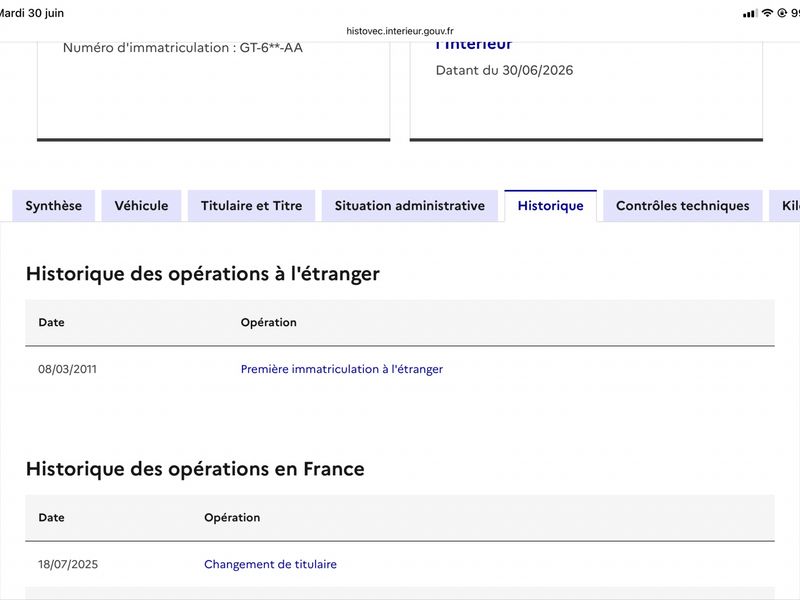
Task: Click Date column header in étranger table
Action: coord(52,322)
